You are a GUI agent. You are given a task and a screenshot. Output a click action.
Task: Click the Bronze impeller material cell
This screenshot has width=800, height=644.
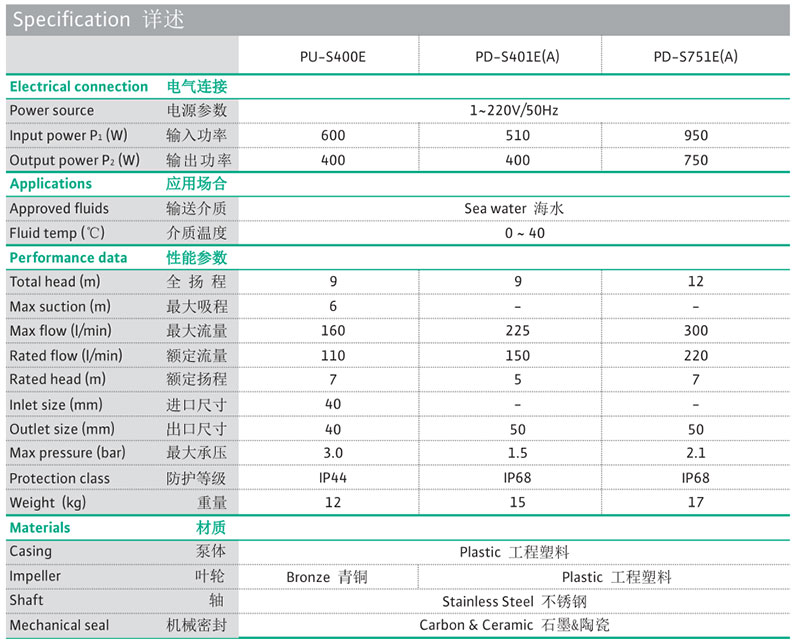(326, 577)
